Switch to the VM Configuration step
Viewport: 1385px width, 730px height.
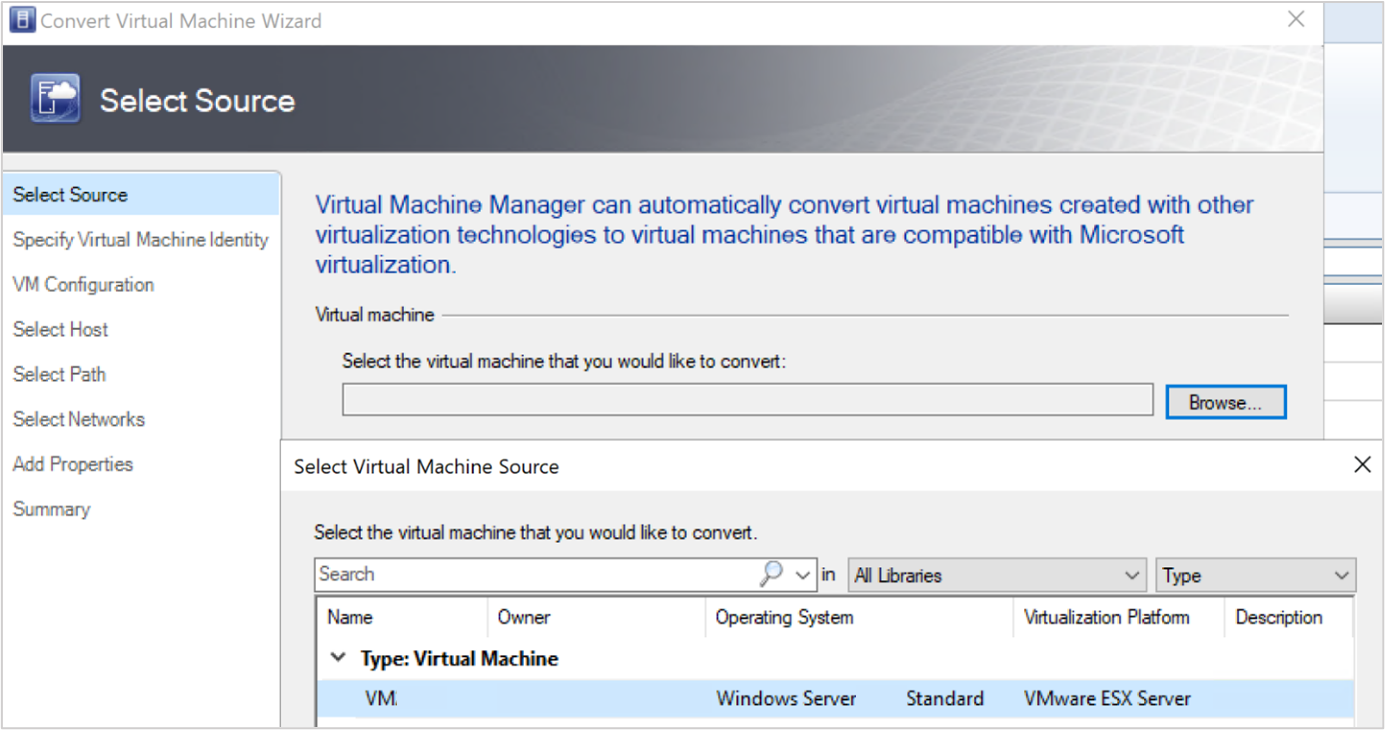(84, 285)
